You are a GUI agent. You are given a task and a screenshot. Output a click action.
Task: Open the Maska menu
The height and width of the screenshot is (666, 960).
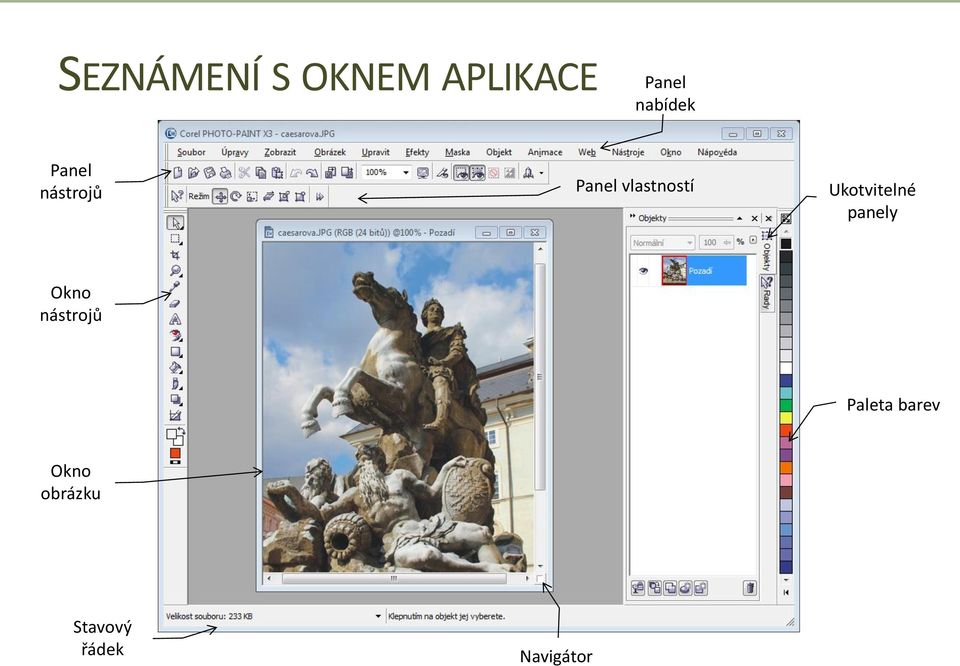tap(457, 152)
